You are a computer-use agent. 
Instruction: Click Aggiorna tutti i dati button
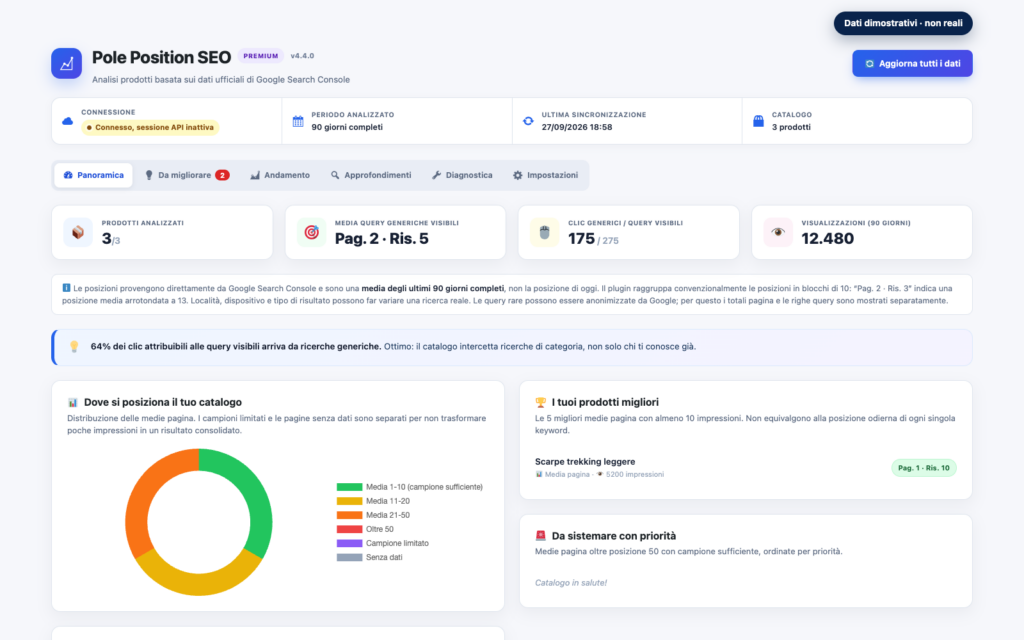tap(912, 63)
